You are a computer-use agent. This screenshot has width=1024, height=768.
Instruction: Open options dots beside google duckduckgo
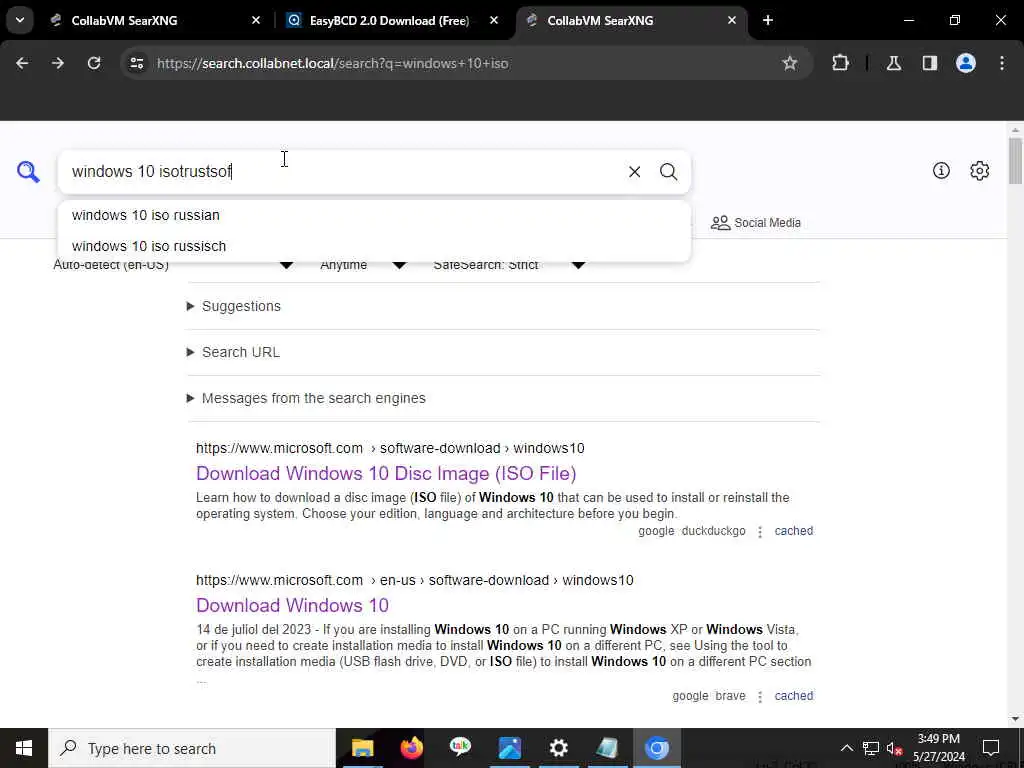(760, 532)
